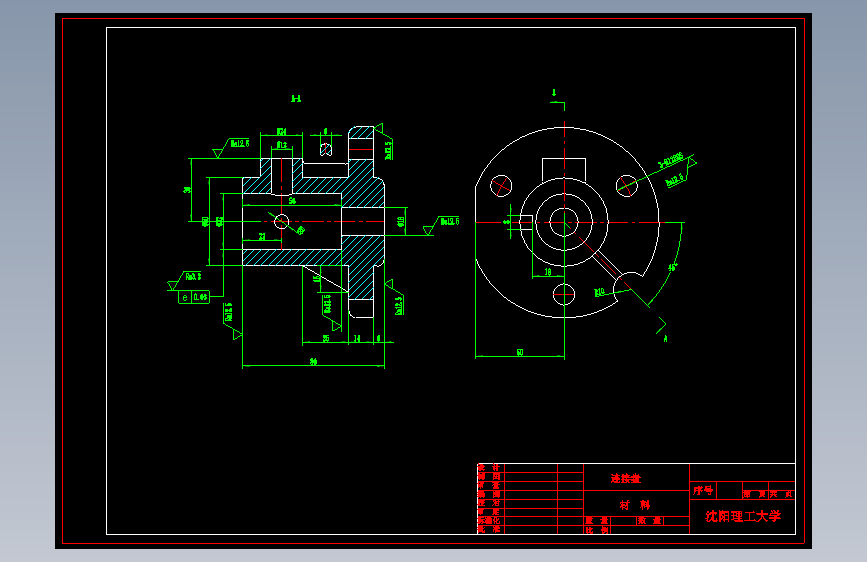The height and width of the screenshot is (562, 867).
Task: Click the '45°' angle dimension on front view
Action: [672, 267]
